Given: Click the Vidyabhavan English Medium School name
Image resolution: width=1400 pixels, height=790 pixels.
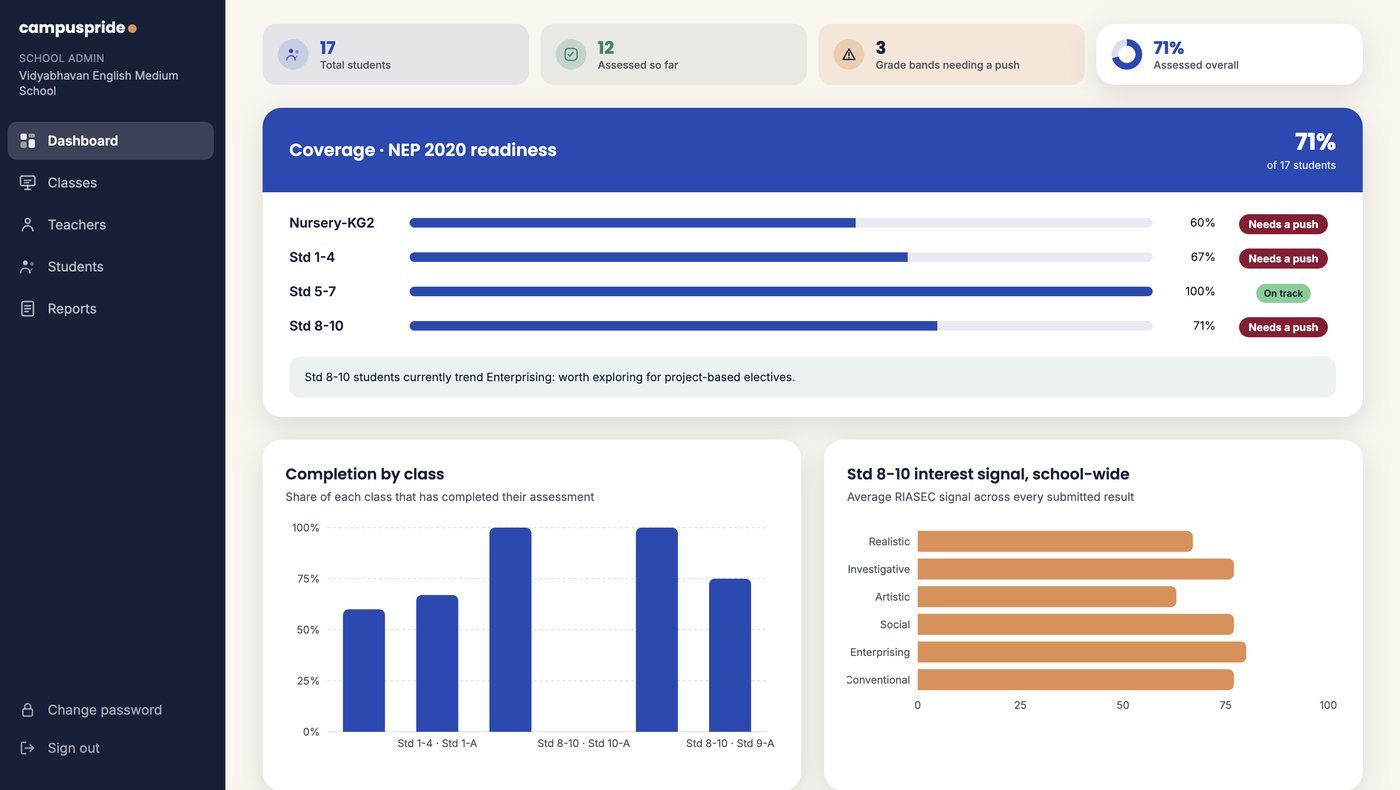Looking at the screenshot, I should (99, 83).
